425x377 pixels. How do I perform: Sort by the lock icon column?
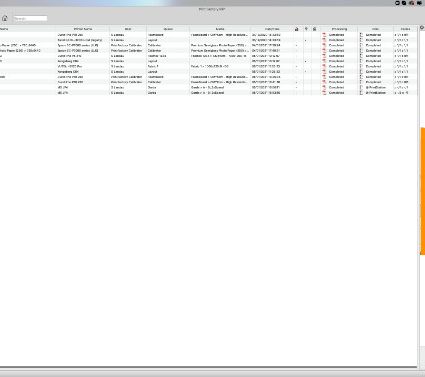click(x=297, y=29)
